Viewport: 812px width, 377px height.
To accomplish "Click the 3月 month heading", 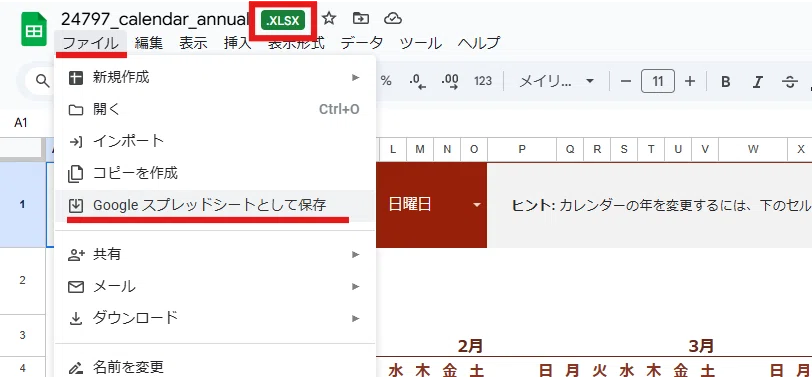I will pyautogui.click(x=701, y=345).
